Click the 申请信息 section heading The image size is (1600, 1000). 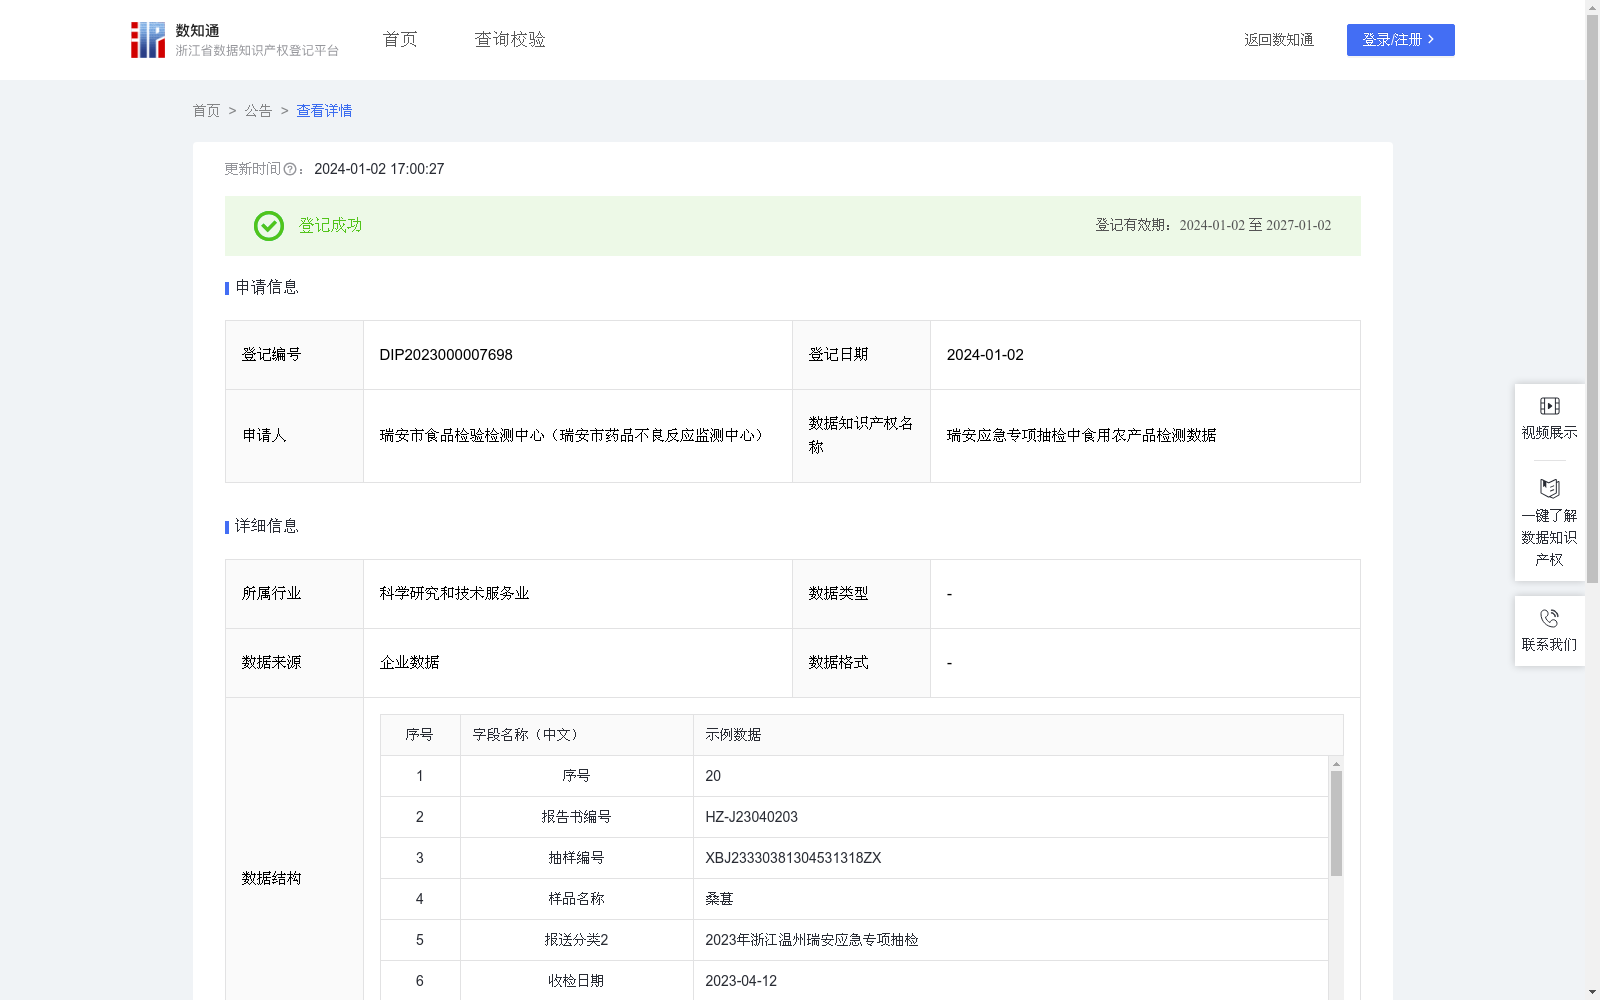[267, 287]
